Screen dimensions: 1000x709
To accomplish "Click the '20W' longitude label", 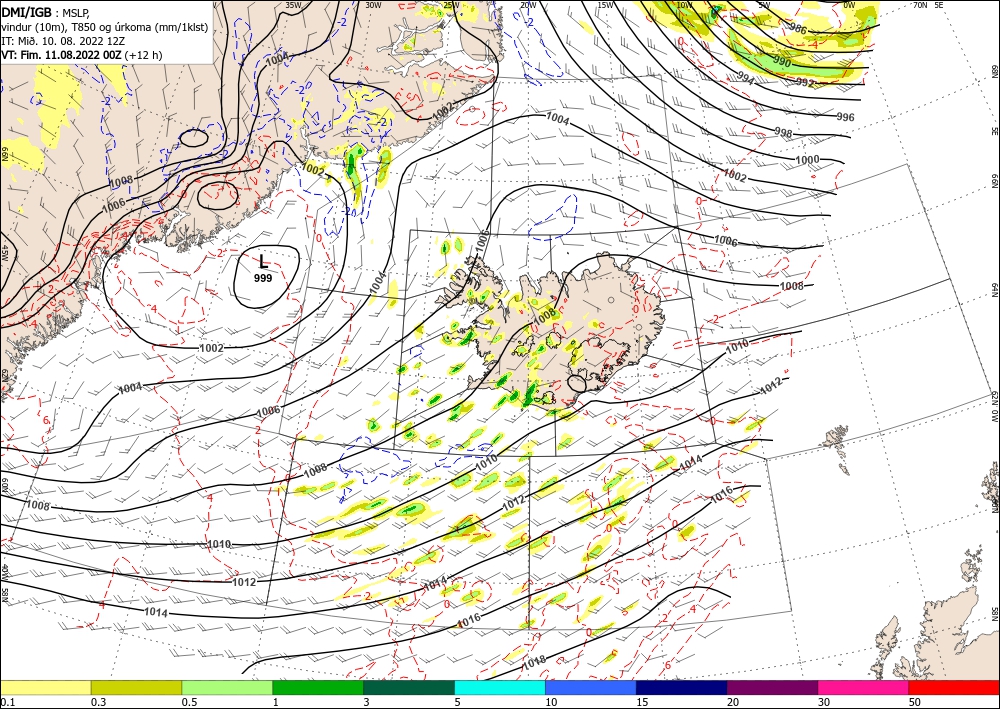I will point(527,5).
